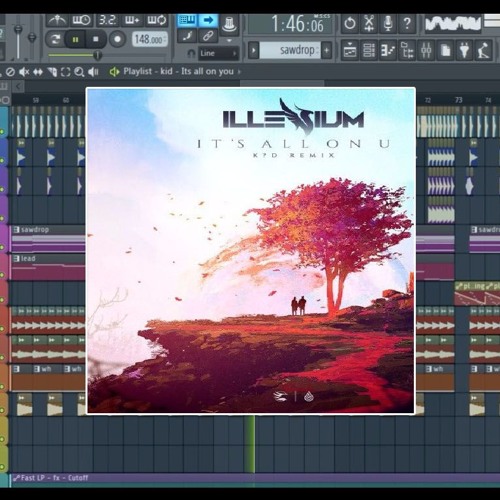The width and height of the screenshot is (500, 500).
Task: Open help with question mark icon
Action: (407, 23)
